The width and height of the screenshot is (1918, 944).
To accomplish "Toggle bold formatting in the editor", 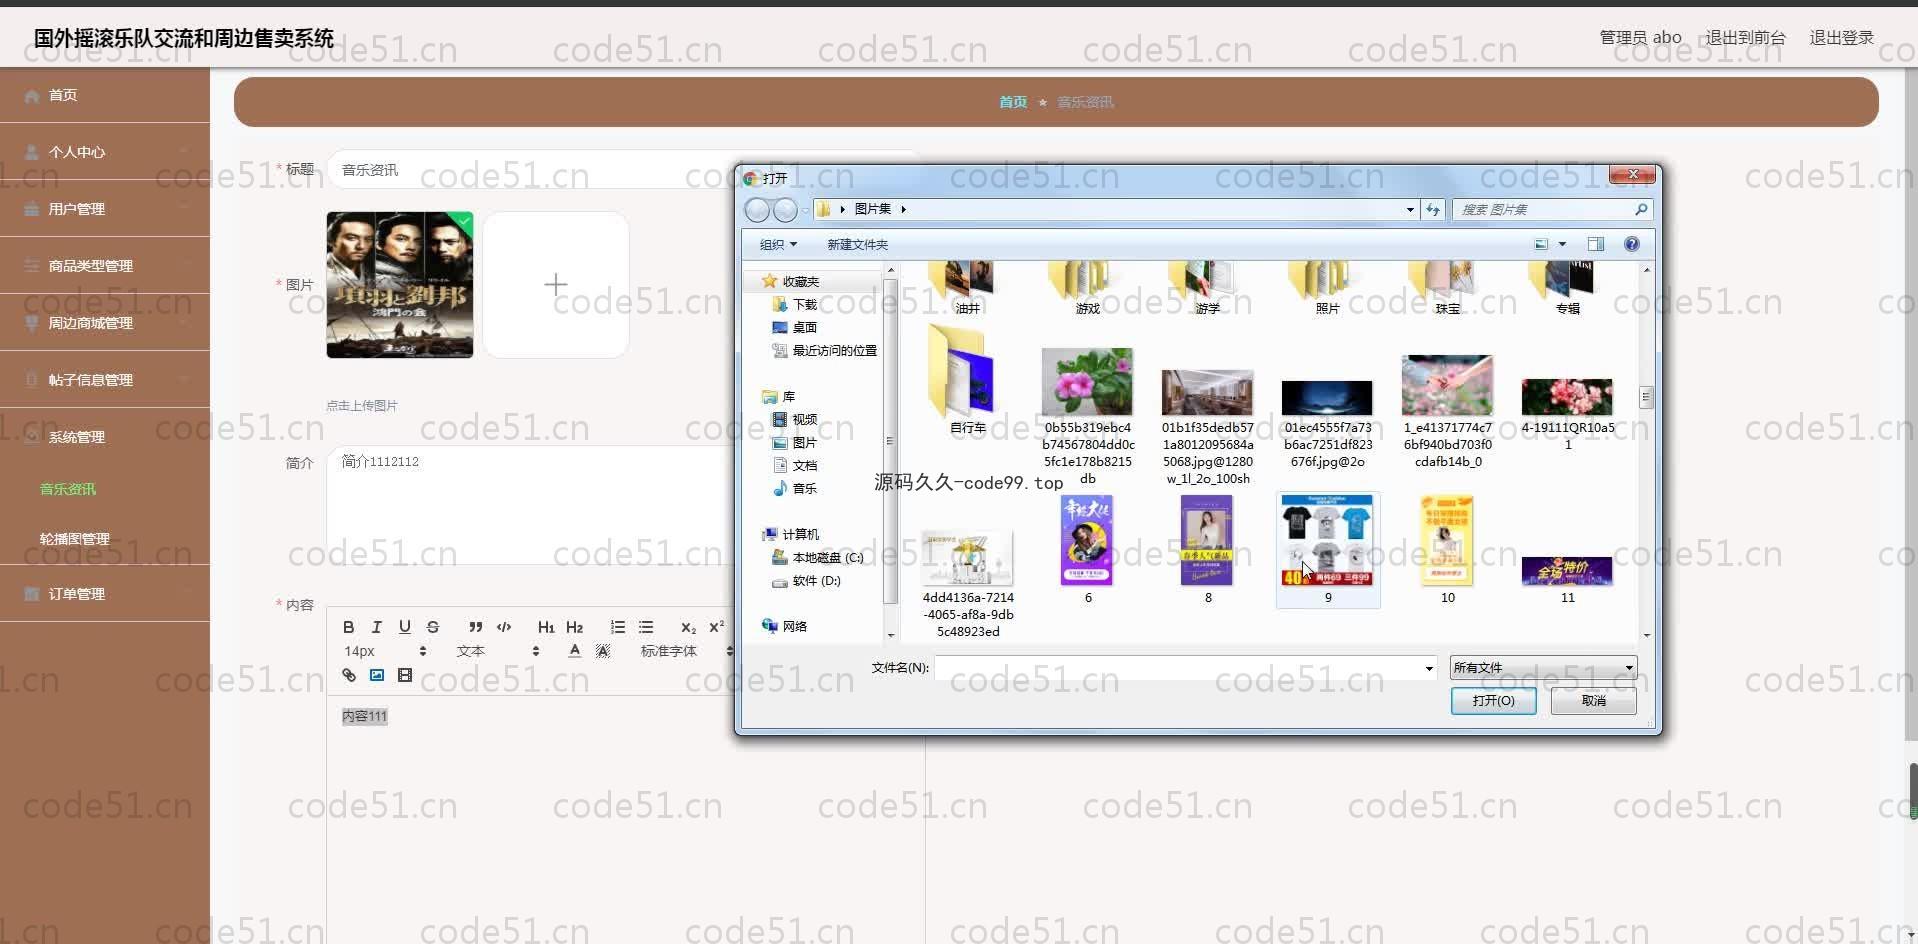I will point(348,627).
